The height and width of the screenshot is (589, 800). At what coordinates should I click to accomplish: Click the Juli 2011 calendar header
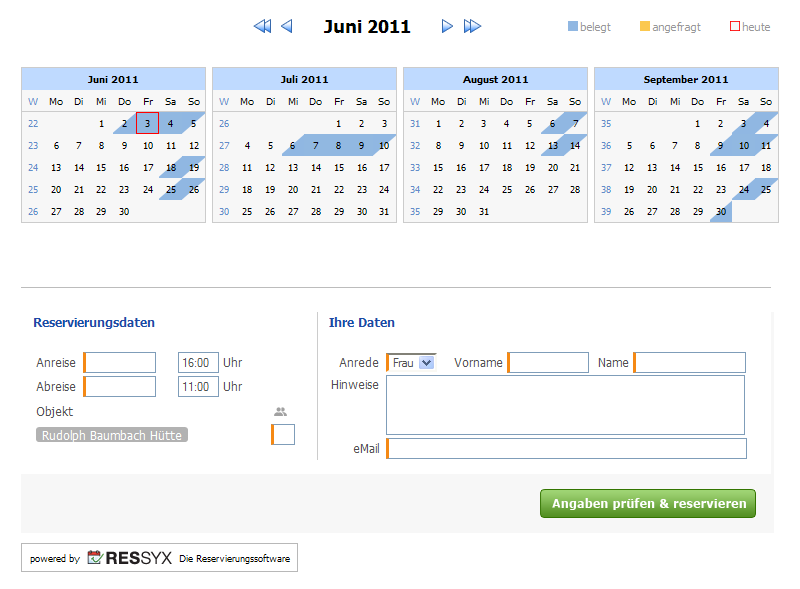tap(304, 79)
